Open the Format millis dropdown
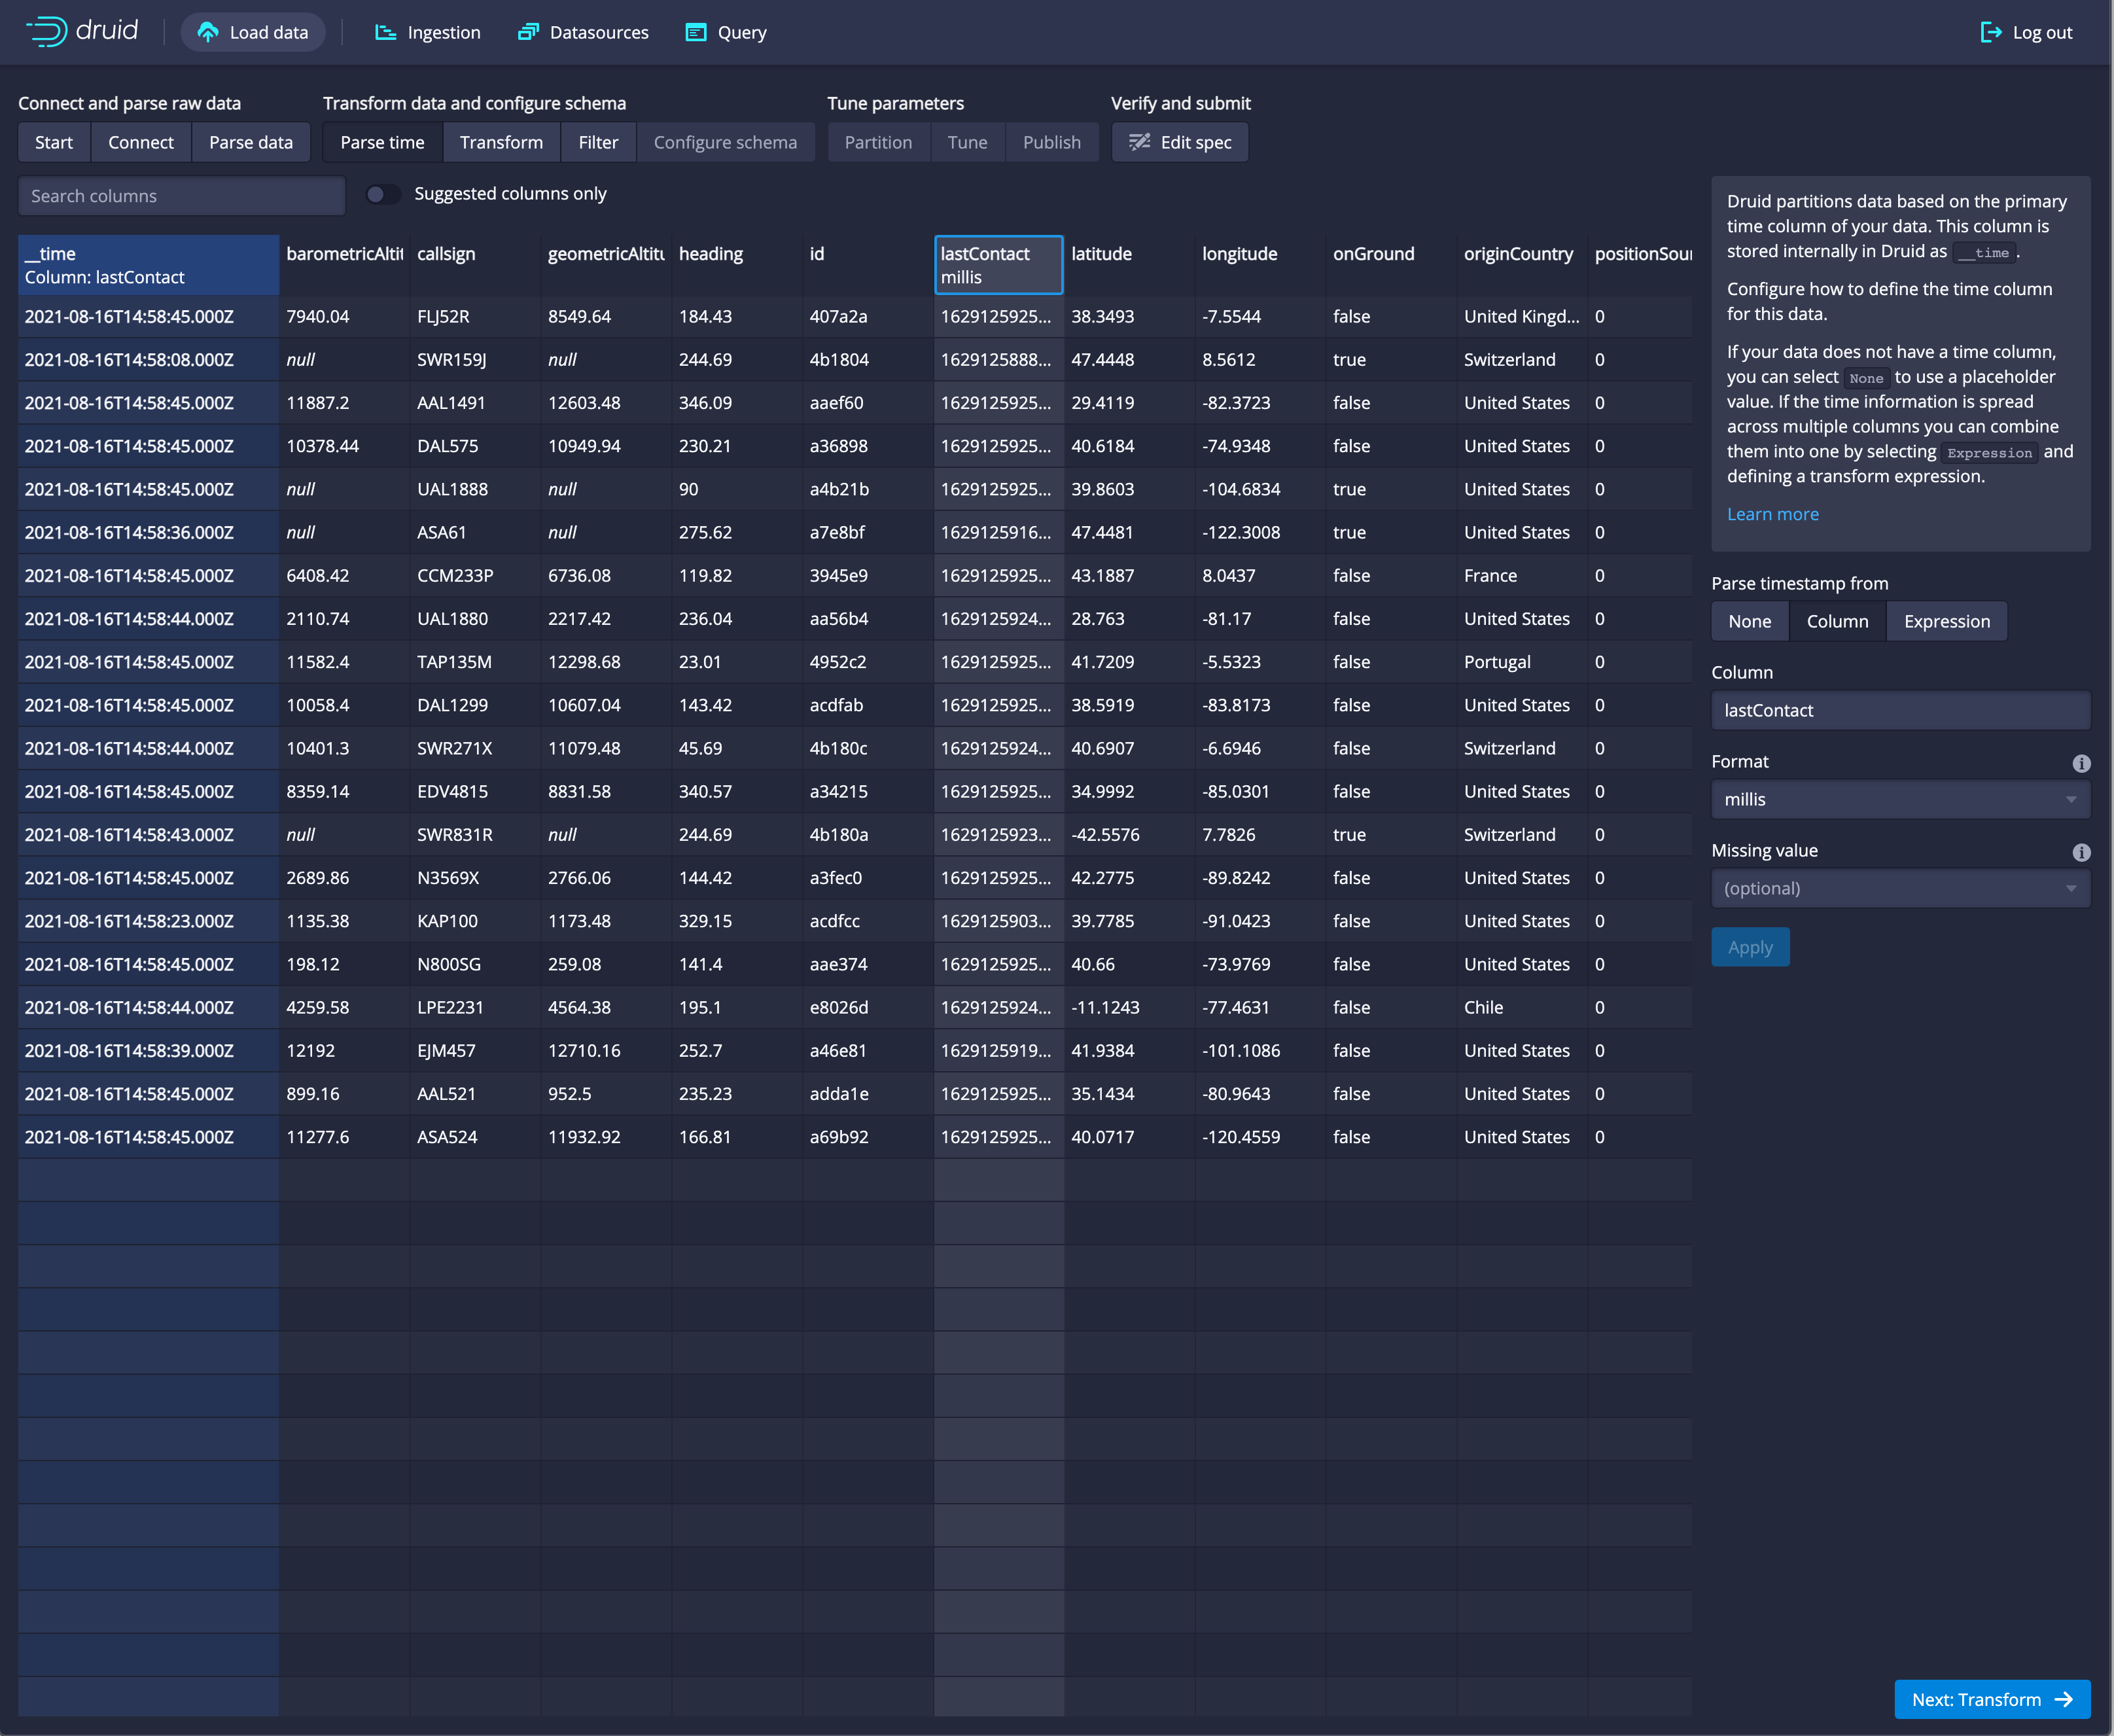The image size is (2114, 1736). coord(1900,799)
